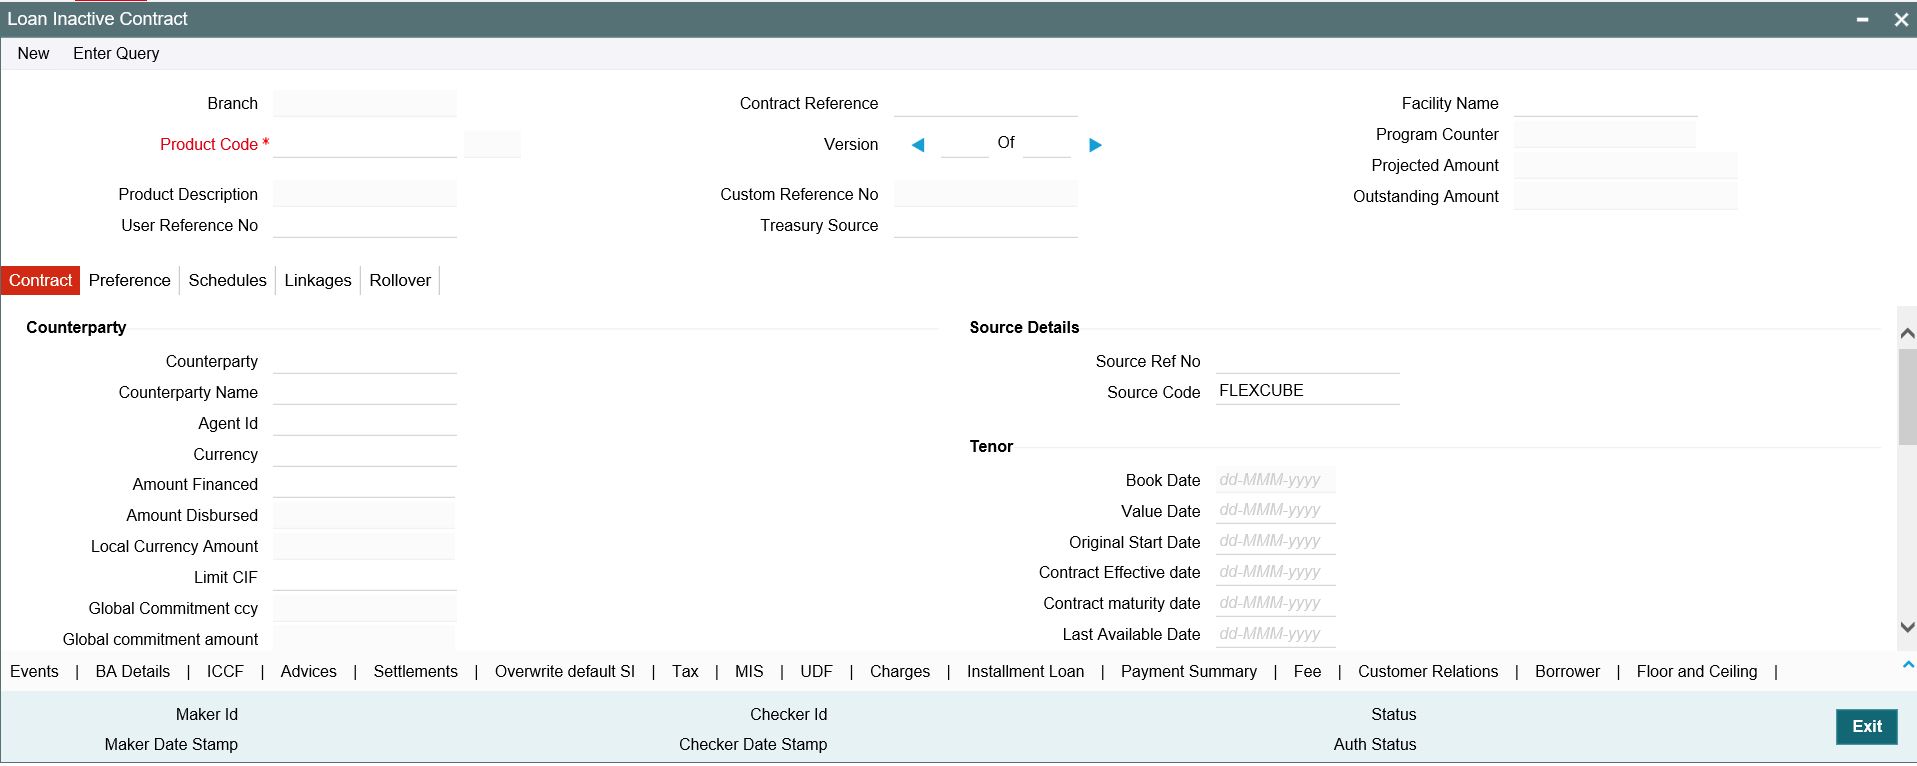Go to the next version with the right arrow
This screenshot has height=766, width=1917.
tap(1095, 145)
